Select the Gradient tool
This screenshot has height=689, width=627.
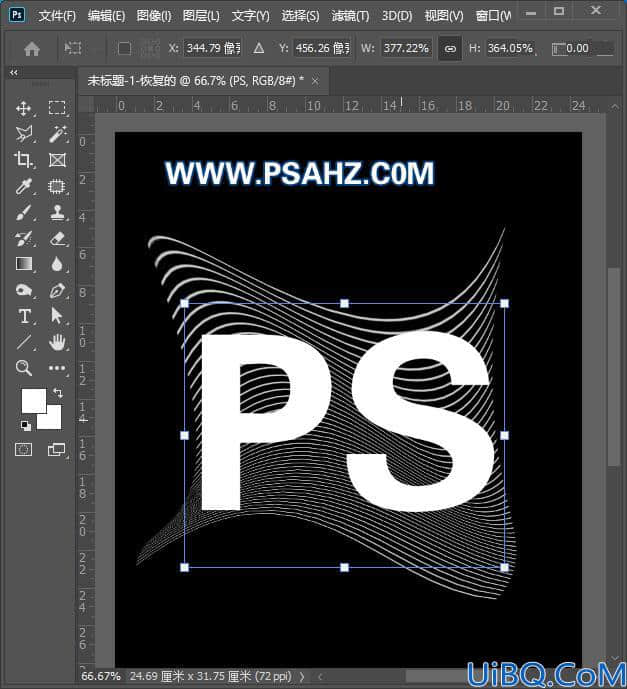tap(24, 264)
